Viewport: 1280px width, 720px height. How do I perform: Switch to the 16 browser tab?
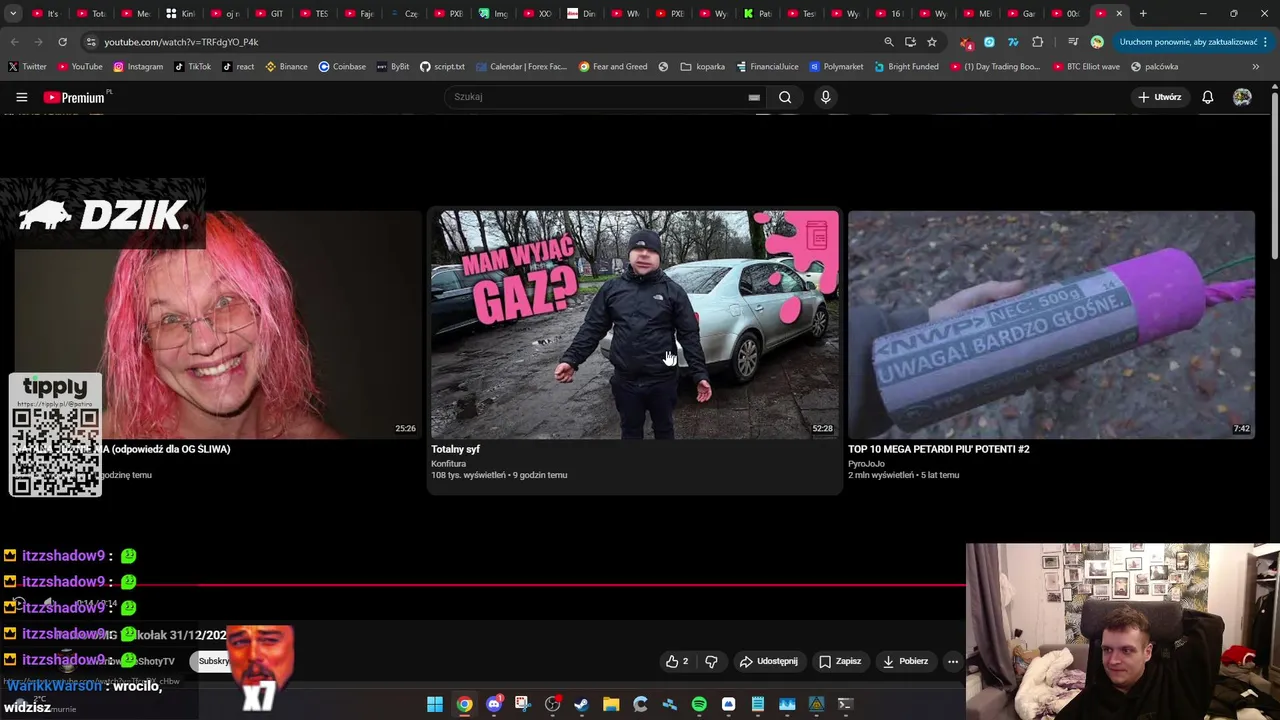(x=888, y=13)
